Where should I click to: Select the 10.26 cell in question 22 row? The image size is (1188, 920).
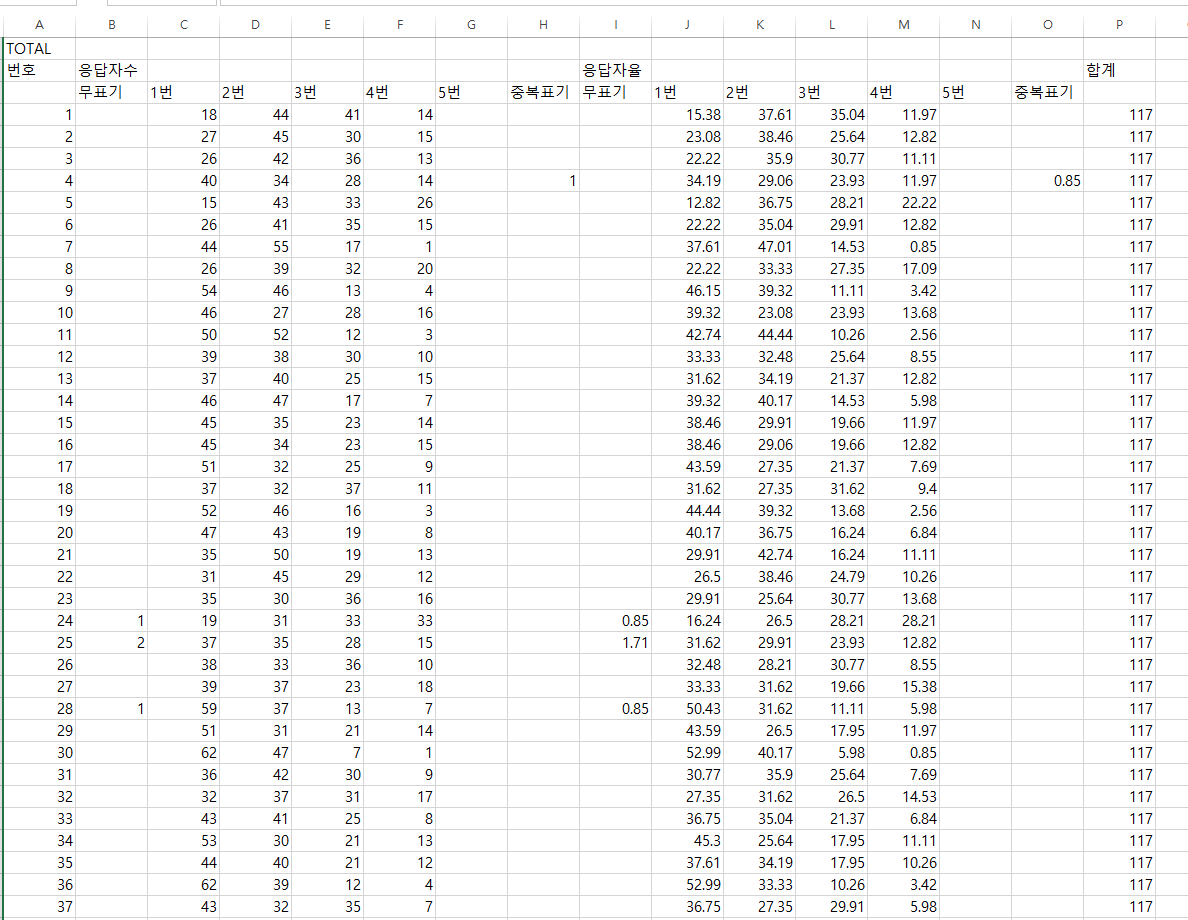pos(903,577)
